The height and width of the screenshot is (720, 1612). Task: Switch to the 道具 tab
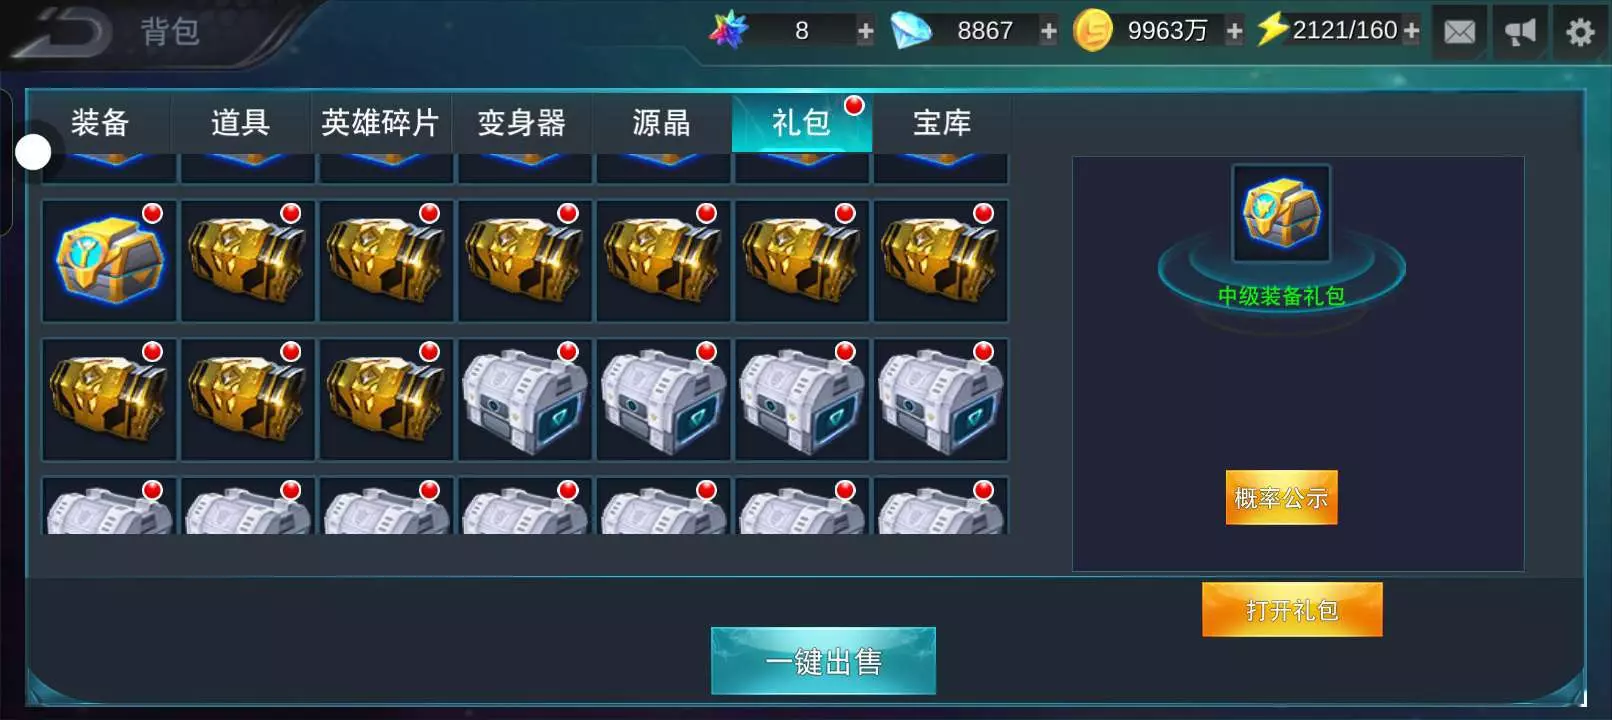click(x=240, y=123)
